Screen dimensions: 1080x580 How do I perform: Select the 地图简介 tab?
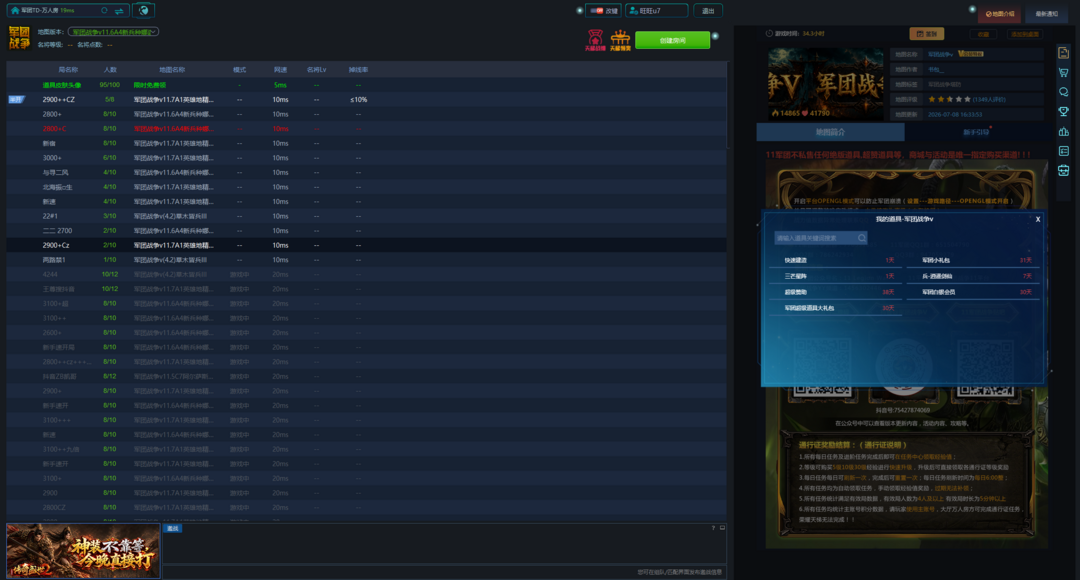point(830,132)
